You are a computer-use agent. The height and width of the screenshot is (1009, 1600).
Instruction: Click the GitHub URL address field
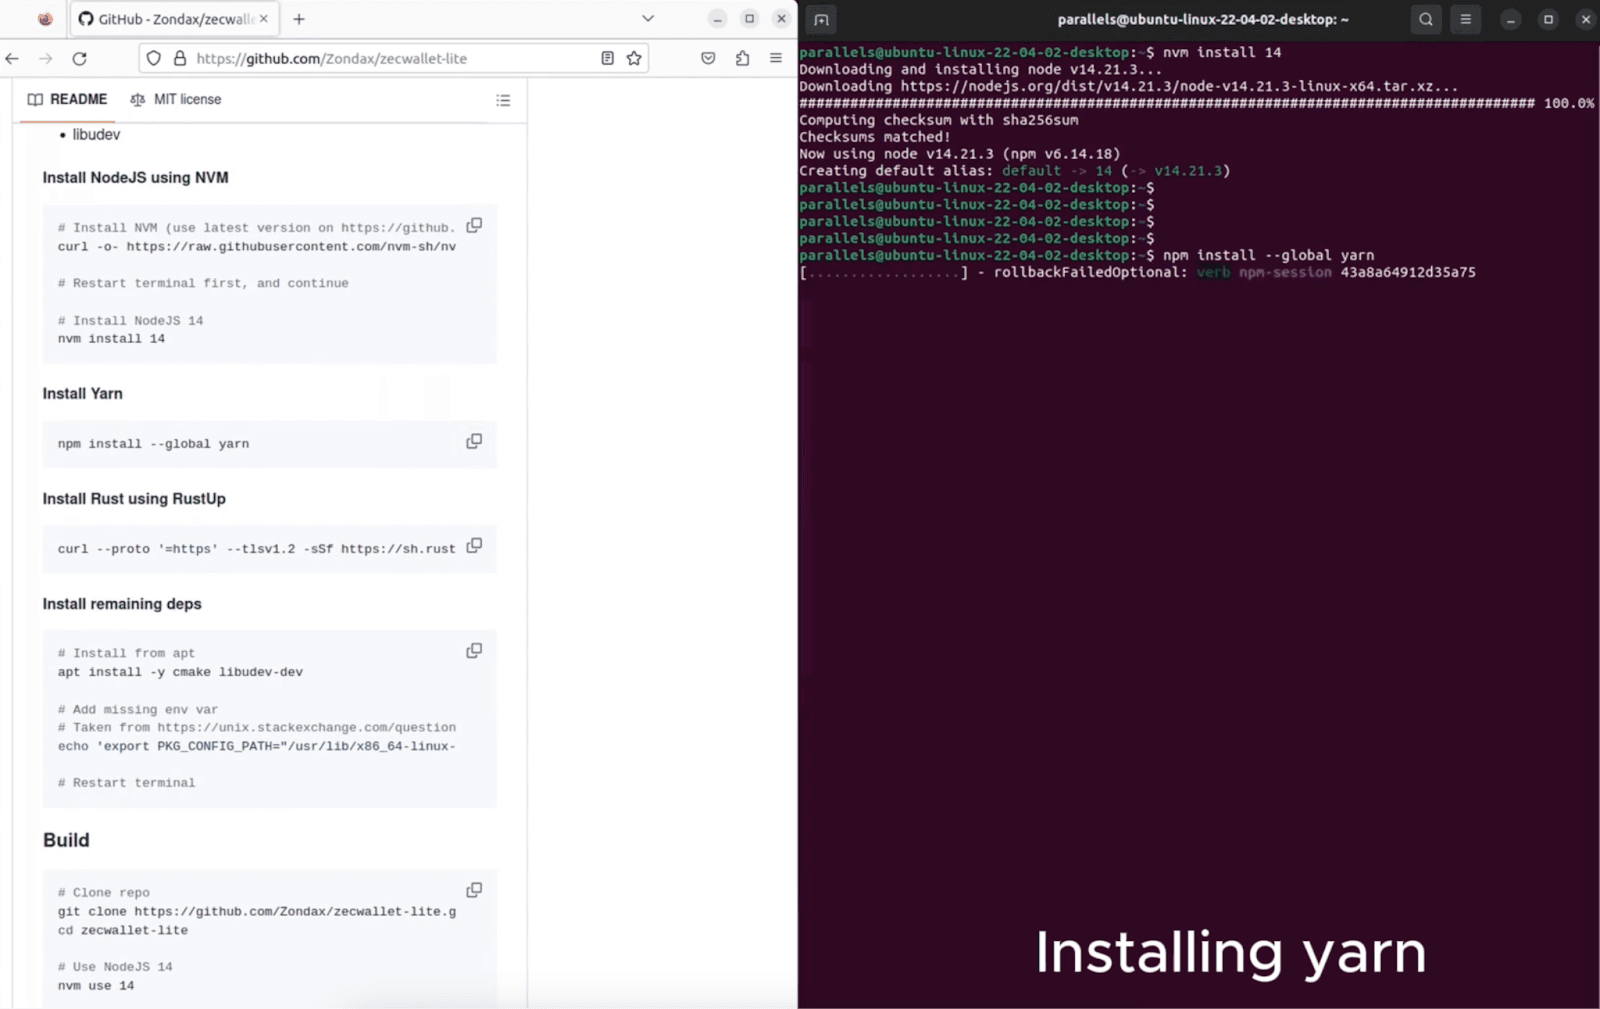pyautogui.click(x=394, y=58)
